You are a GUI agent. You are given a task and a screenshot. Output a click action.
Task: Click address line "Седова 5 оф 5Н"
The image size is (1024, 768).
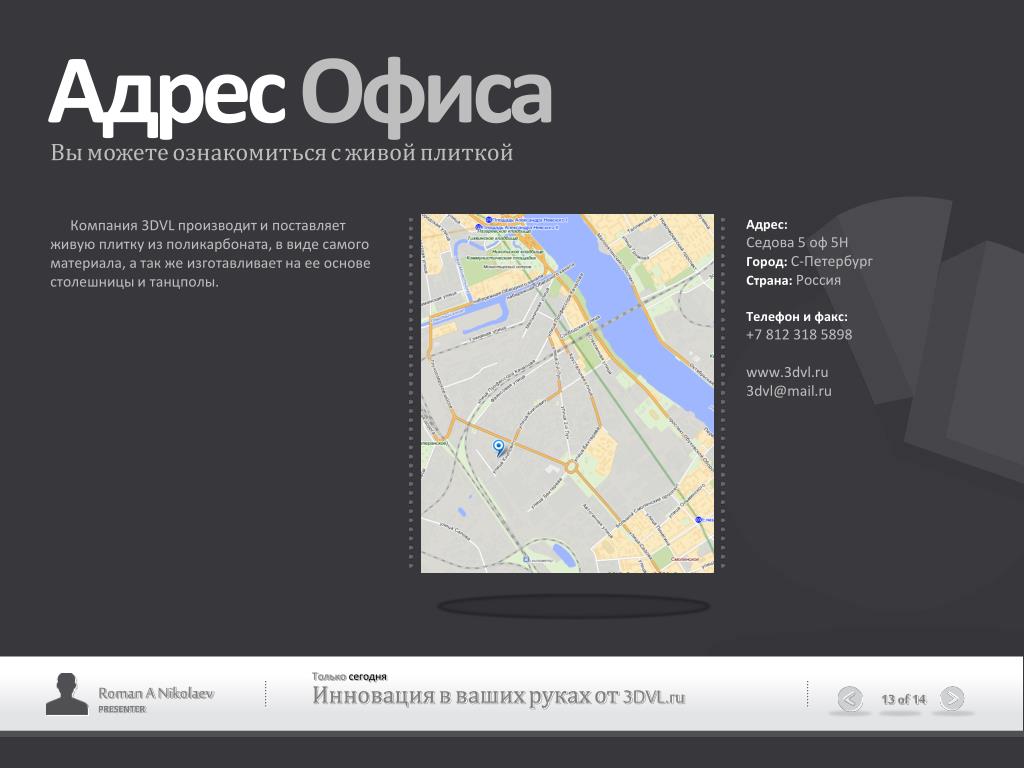tap(797, 242)
